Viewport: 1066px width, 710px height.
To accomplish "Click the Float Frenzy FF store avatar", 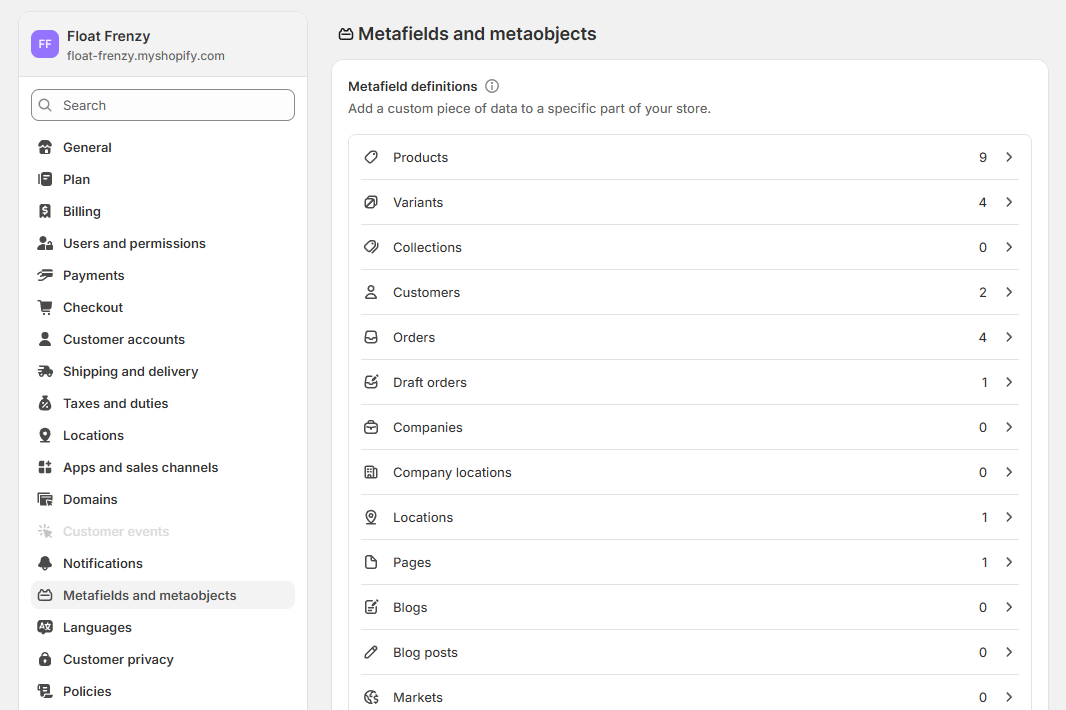I will click(x=45, y=44).
